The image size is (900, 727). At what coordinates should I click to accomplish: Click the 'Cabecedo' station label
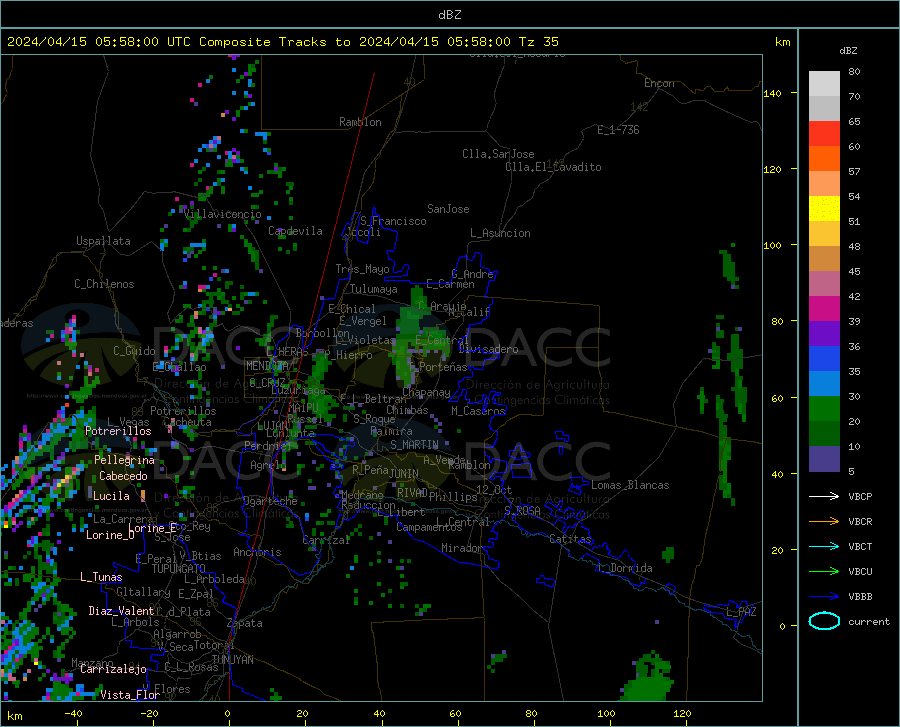123,476
